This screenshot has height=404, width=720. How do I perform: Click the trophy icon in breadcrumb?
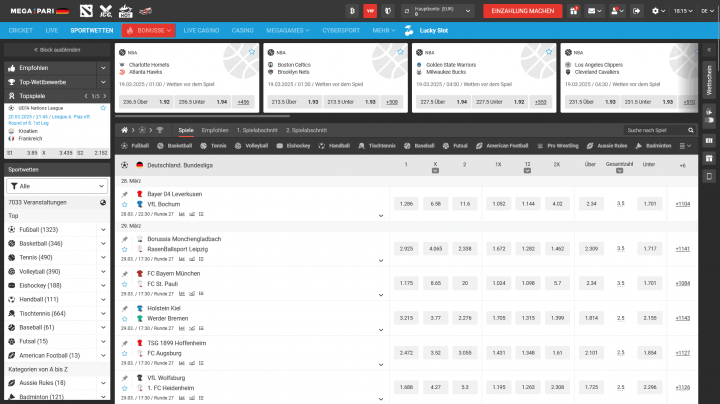tap(160, 130)
